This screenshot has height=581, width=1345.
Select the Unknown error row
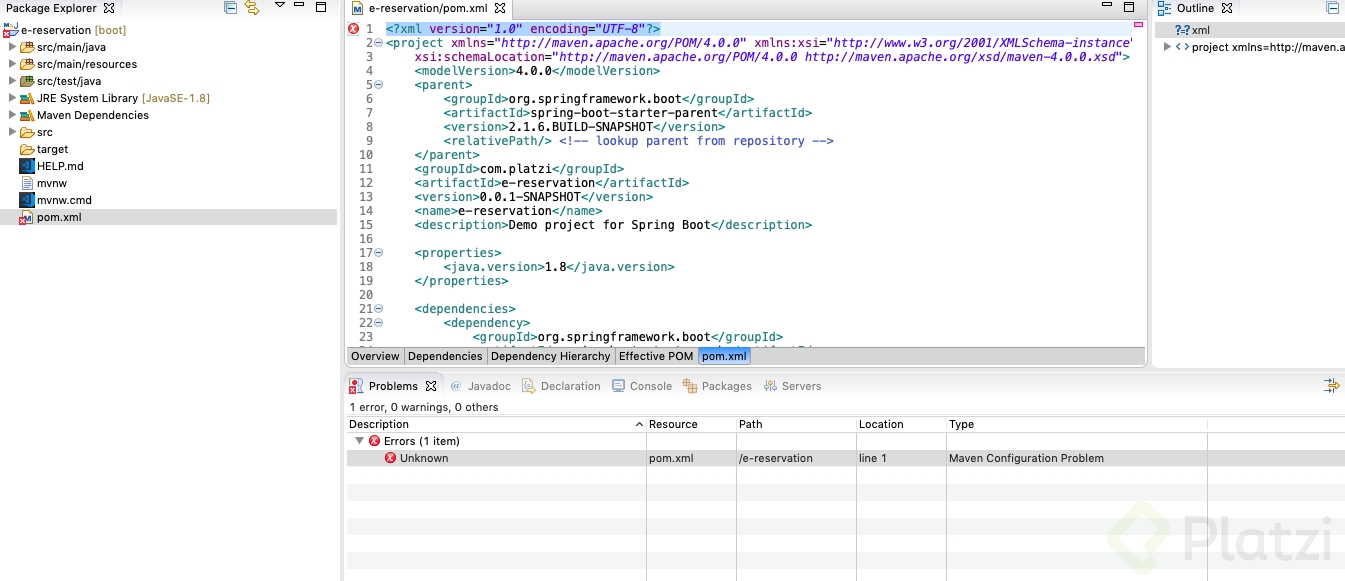(x=846, y=458)
